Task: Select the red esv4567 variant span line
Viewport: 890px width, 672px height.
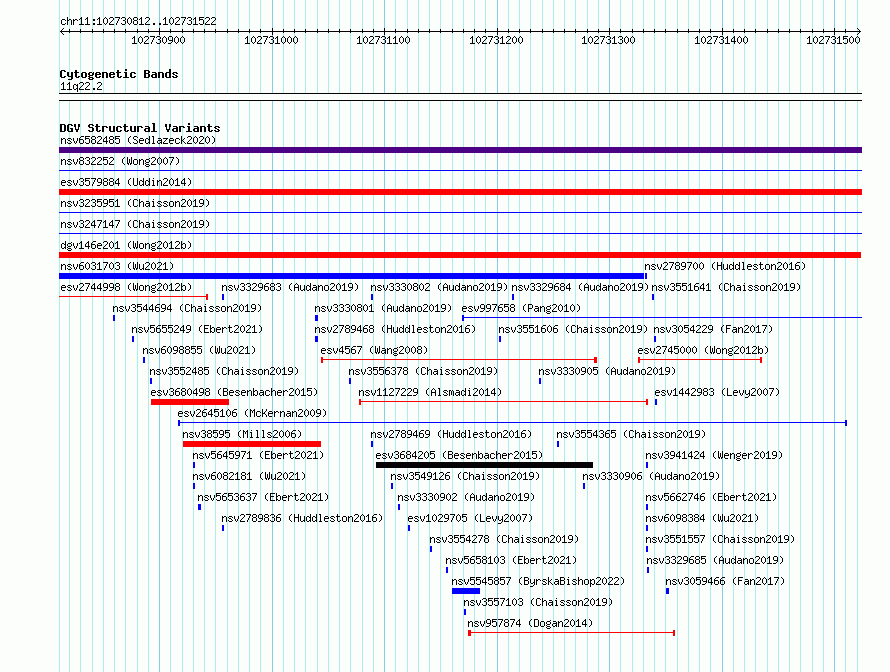Action: tap(459, 360)
